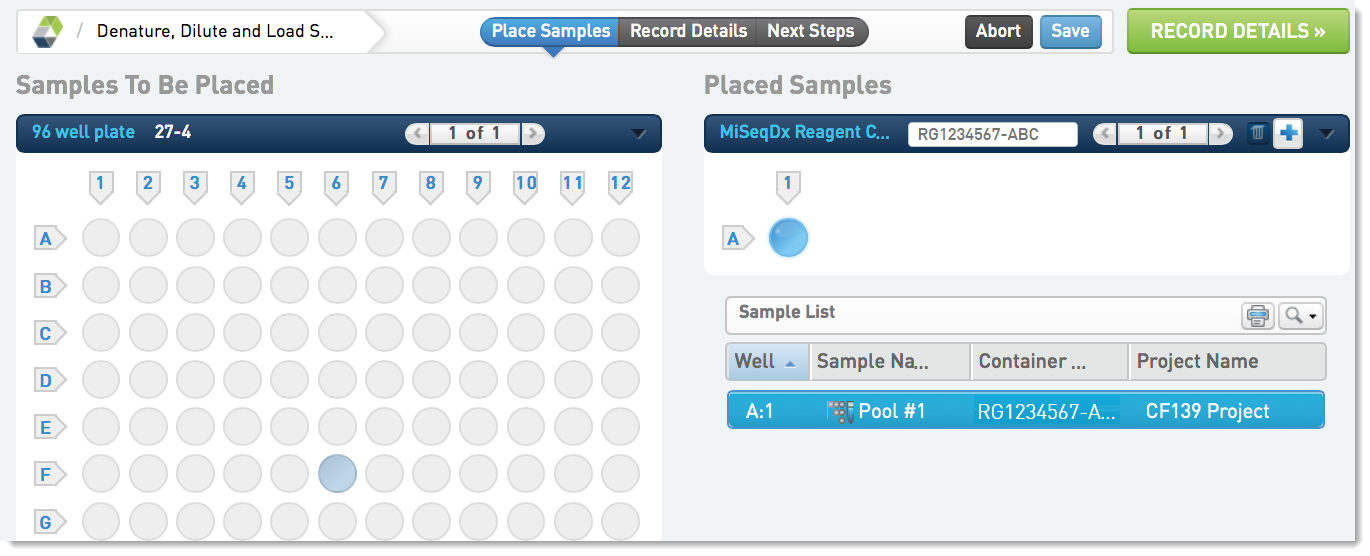
Task: Go to previous 96 well plate page
Action: coord(417,133)
